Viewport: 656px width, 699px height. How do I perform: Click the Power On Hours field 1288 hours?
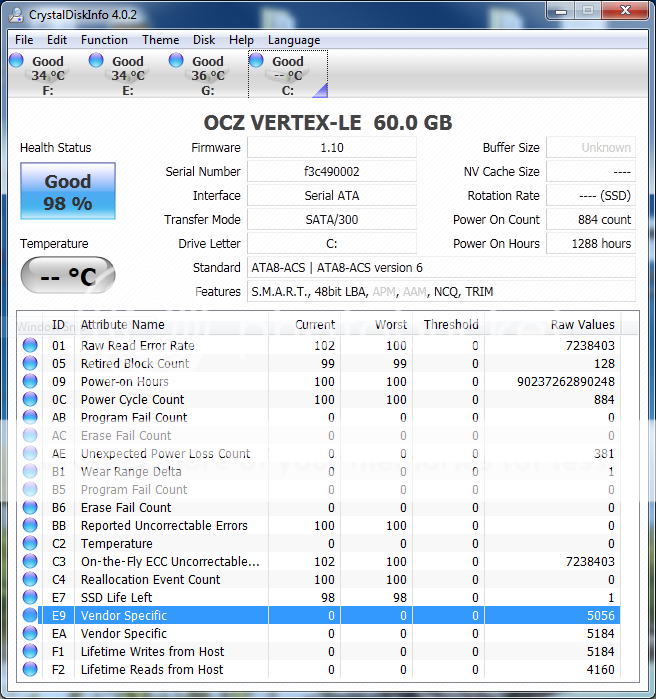(591, 244)
